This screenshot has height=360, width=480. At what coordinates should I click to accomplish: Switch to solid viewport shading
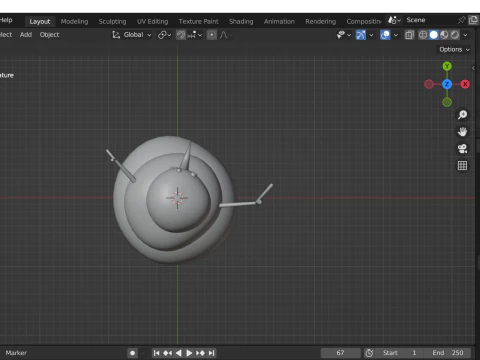433,35
